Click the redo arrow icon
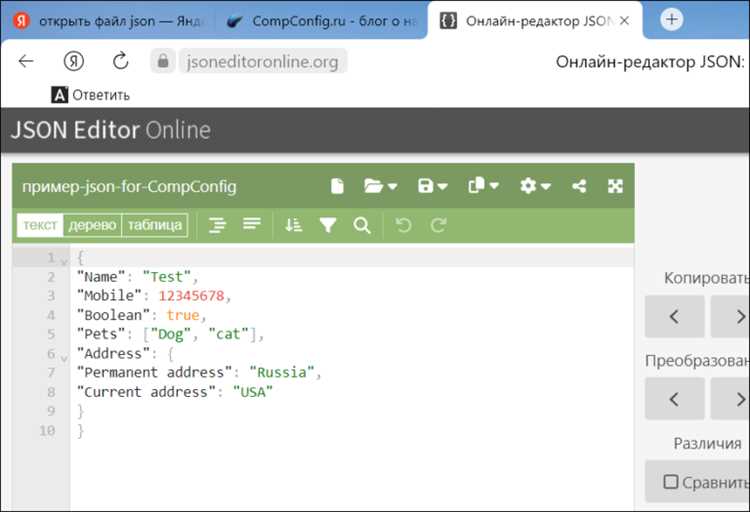The image size is (750, 512). coord(438,225)
